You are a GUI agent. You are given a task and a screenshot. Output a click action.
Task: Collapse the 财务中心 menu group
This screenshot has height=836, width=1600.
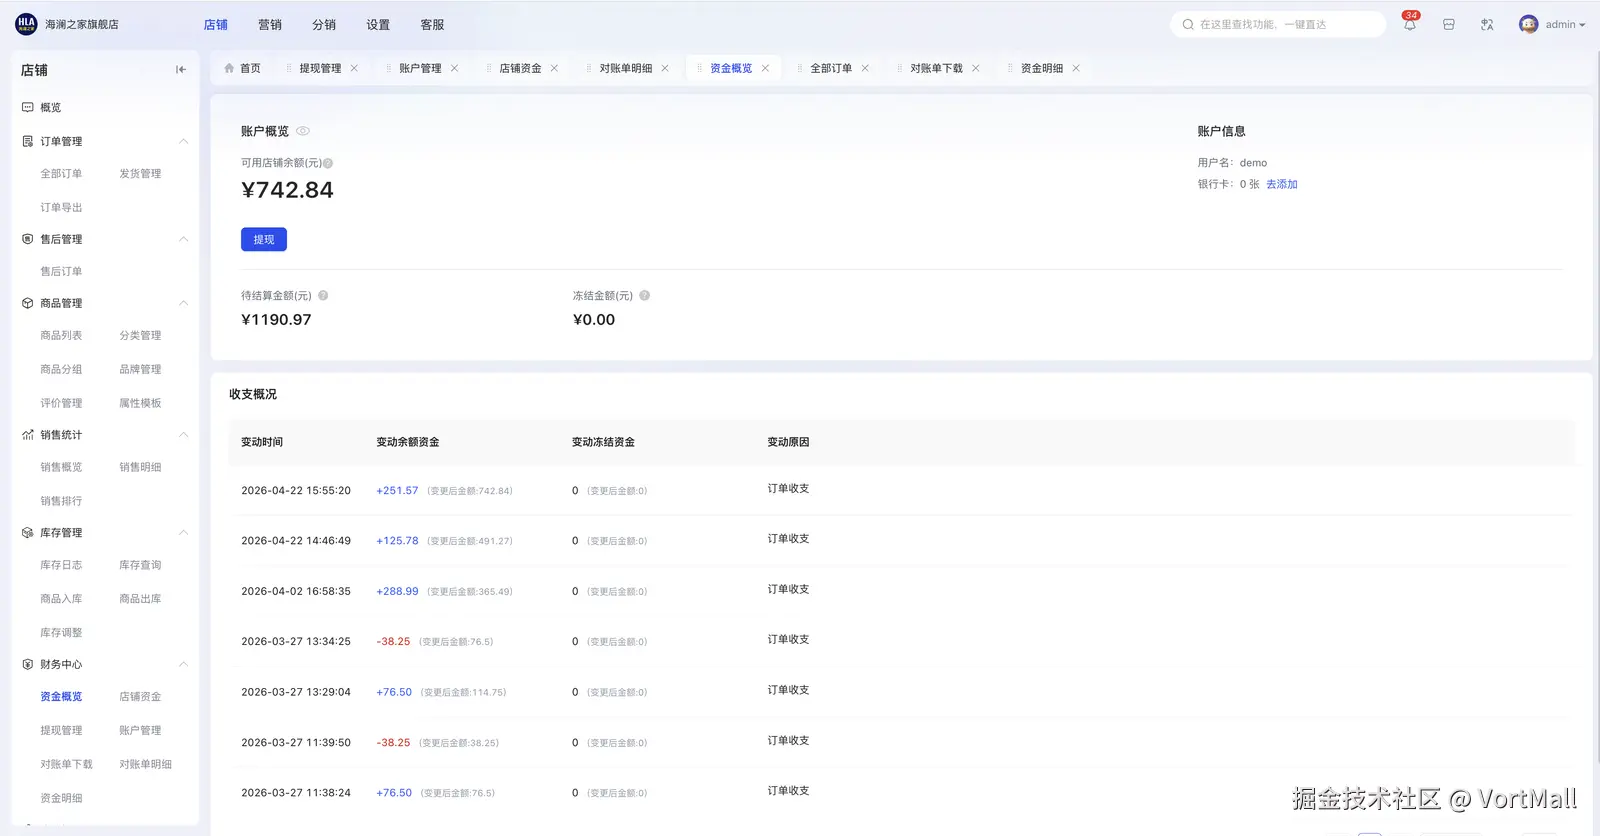pos(183,665)
